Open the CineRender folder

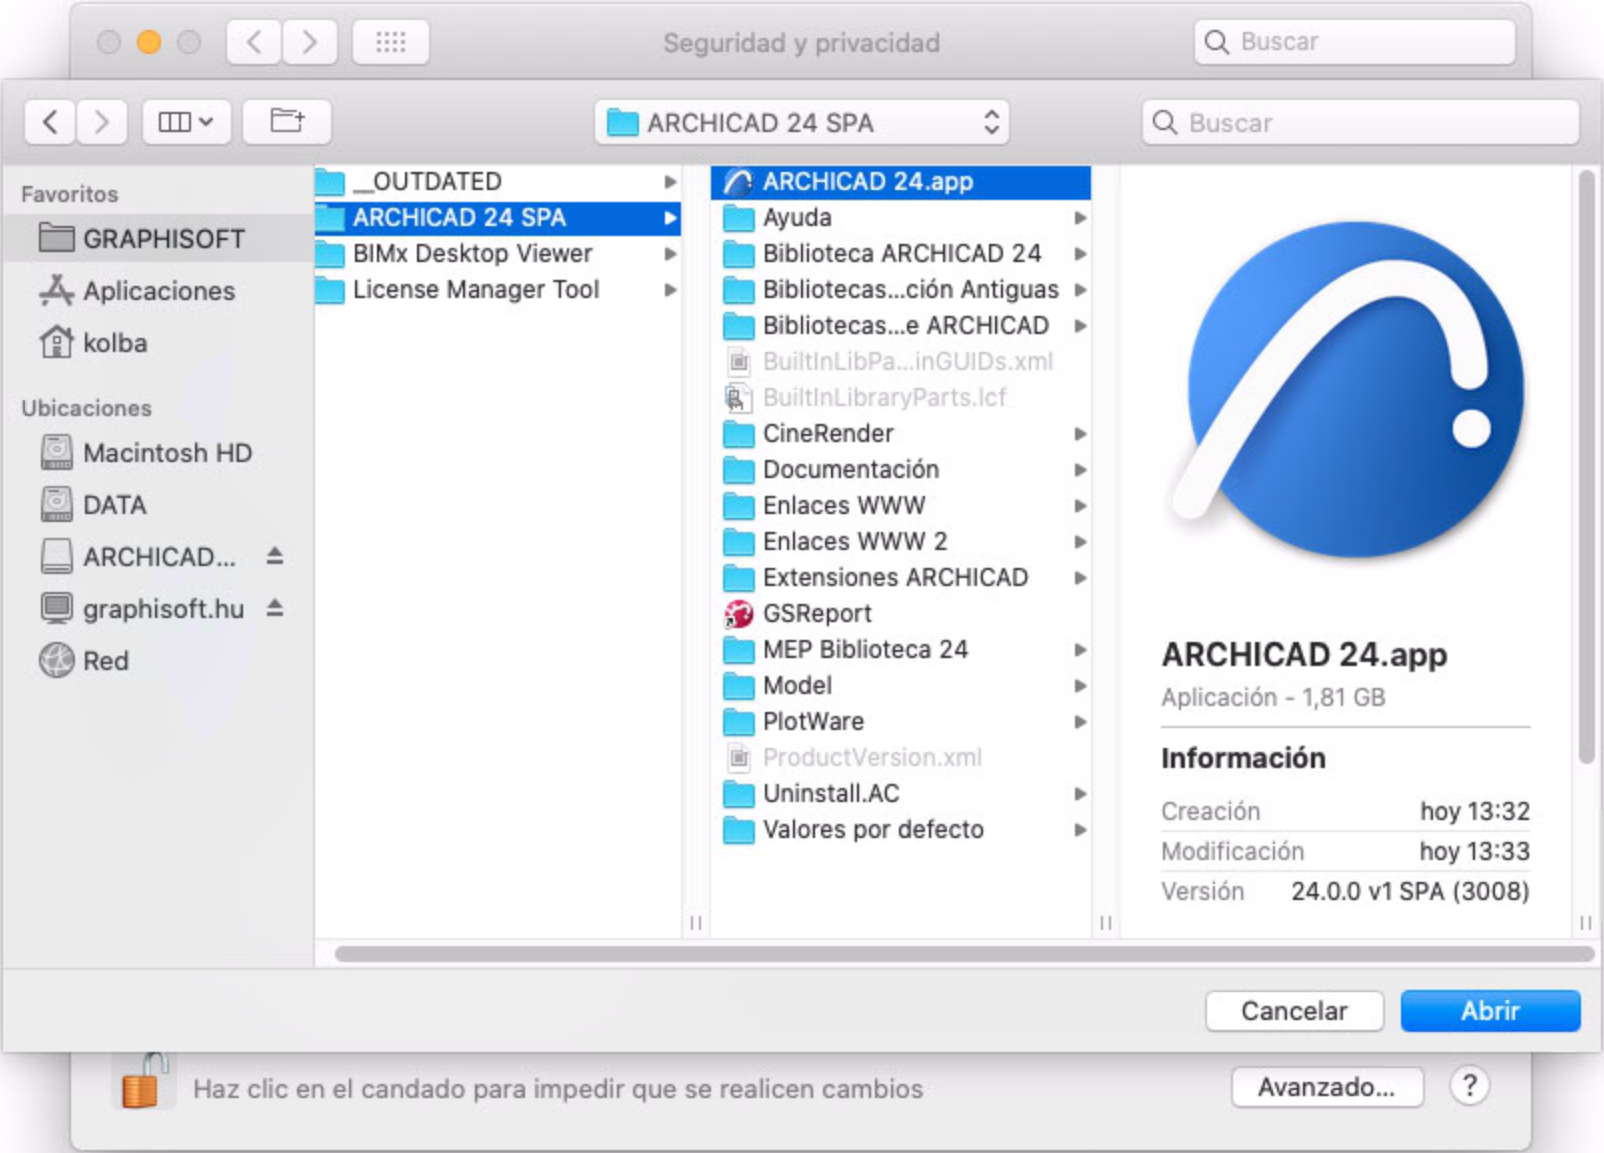[x=828, y=433]
